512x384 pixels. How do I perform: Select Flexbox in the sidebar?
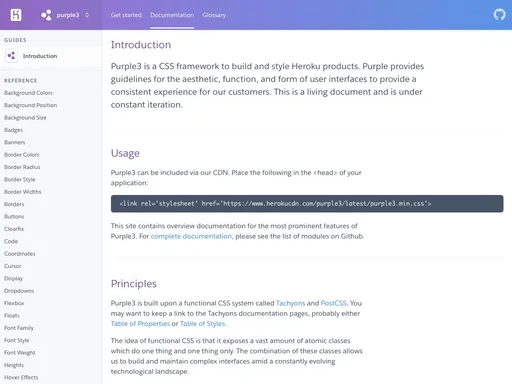[14, 303]
